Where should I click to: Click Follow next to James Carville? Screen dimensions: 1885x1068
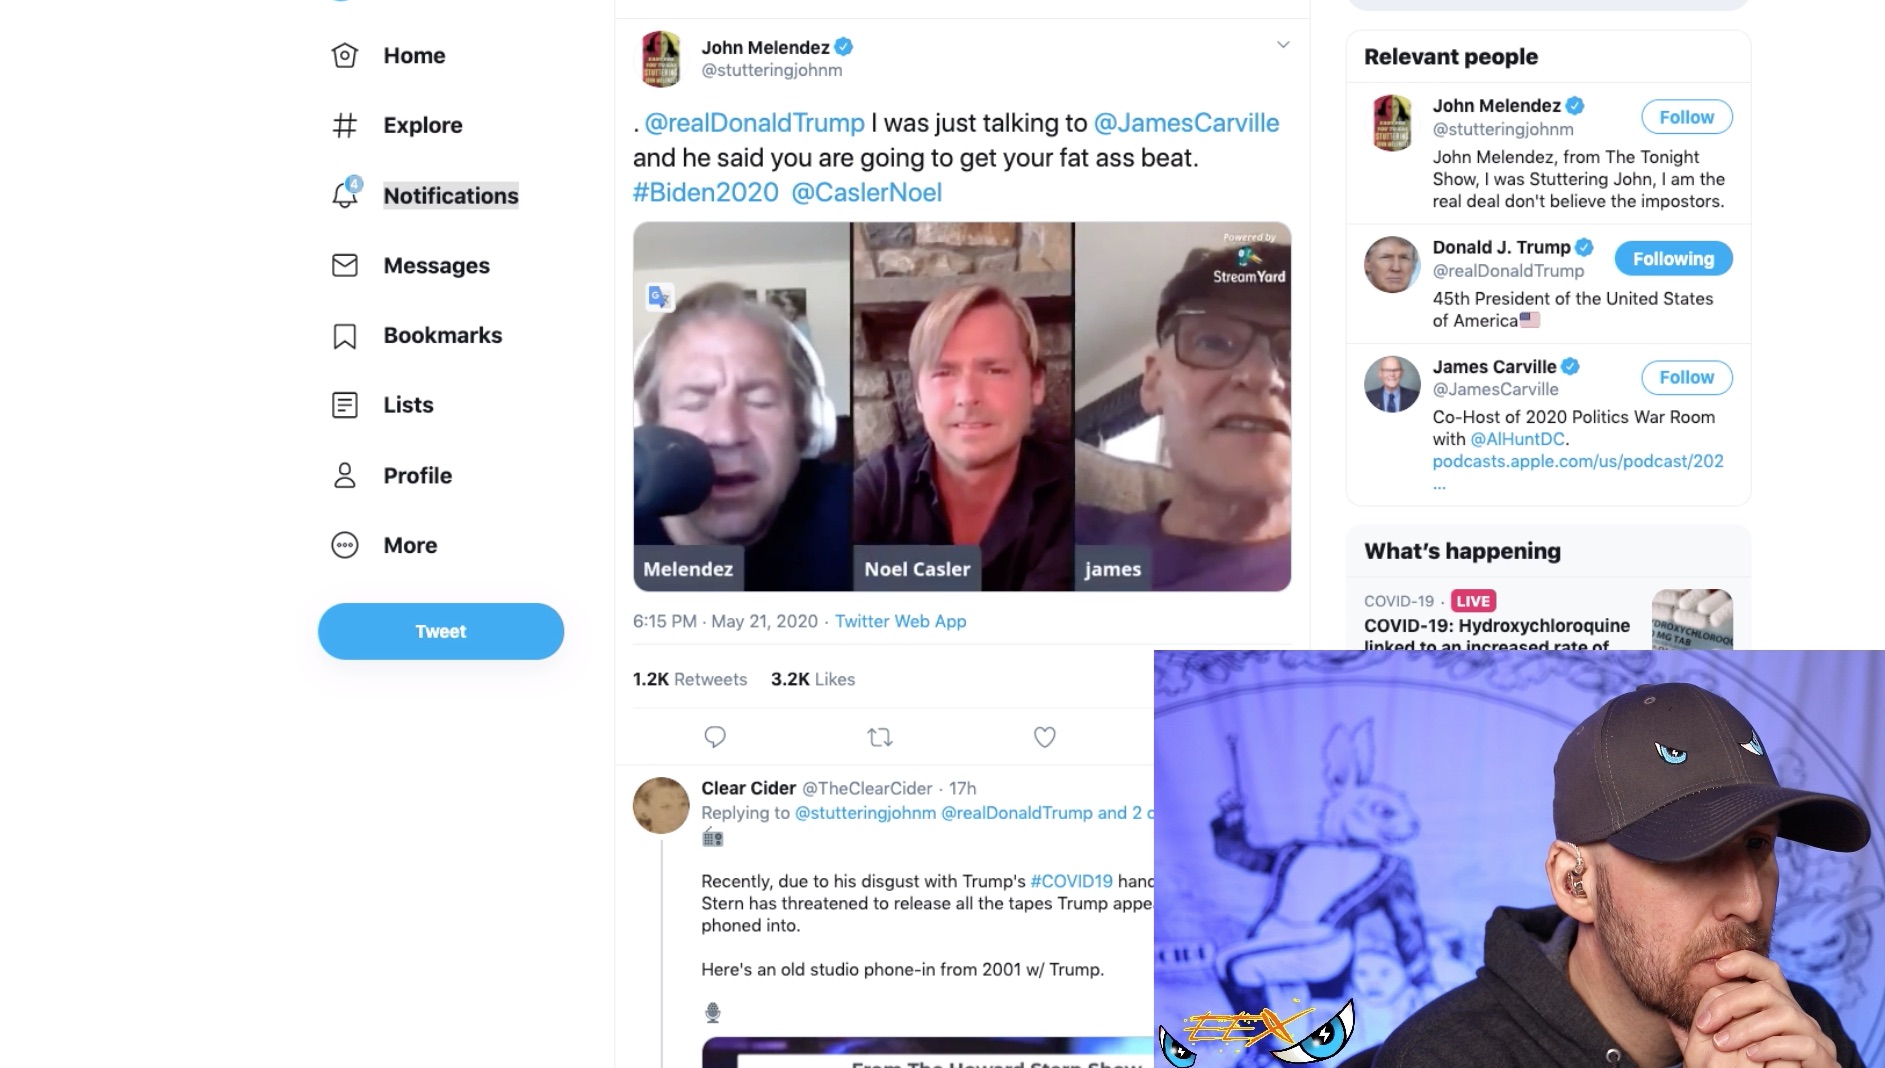[x=1686, y=377]
